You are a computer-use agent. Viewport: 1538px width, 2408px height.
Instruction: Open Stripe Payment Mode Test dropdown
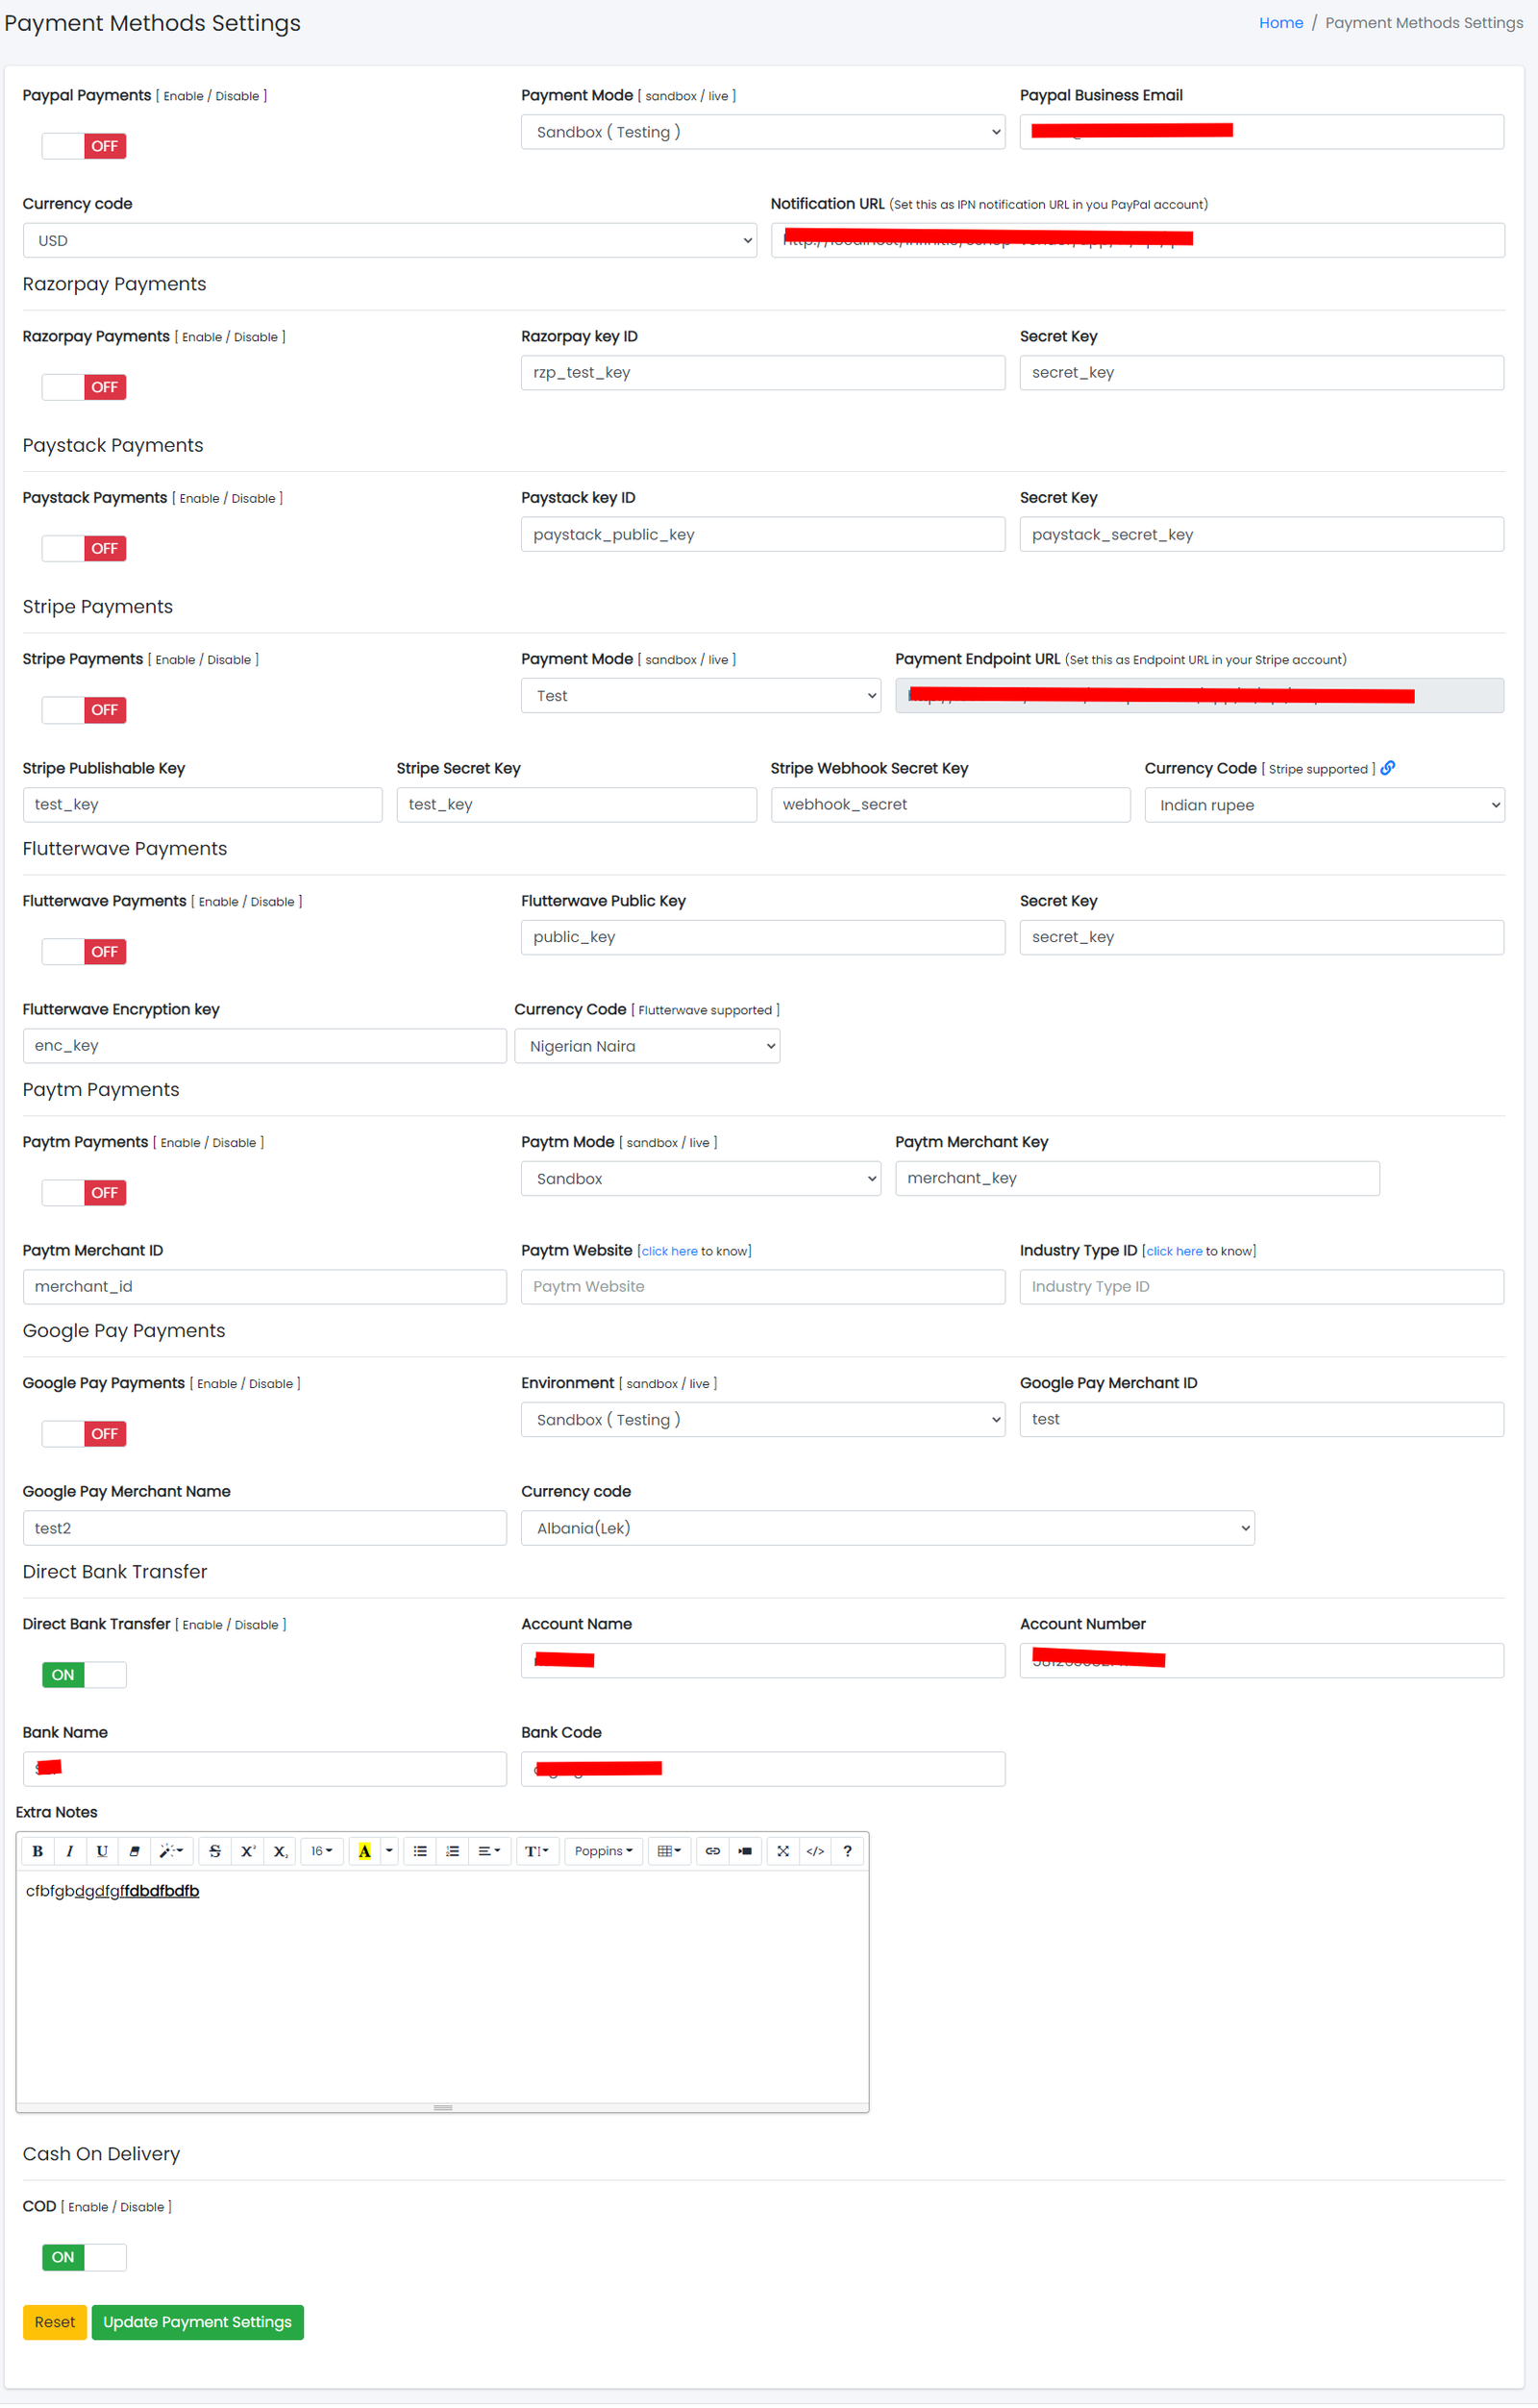(x=701, y=696)
